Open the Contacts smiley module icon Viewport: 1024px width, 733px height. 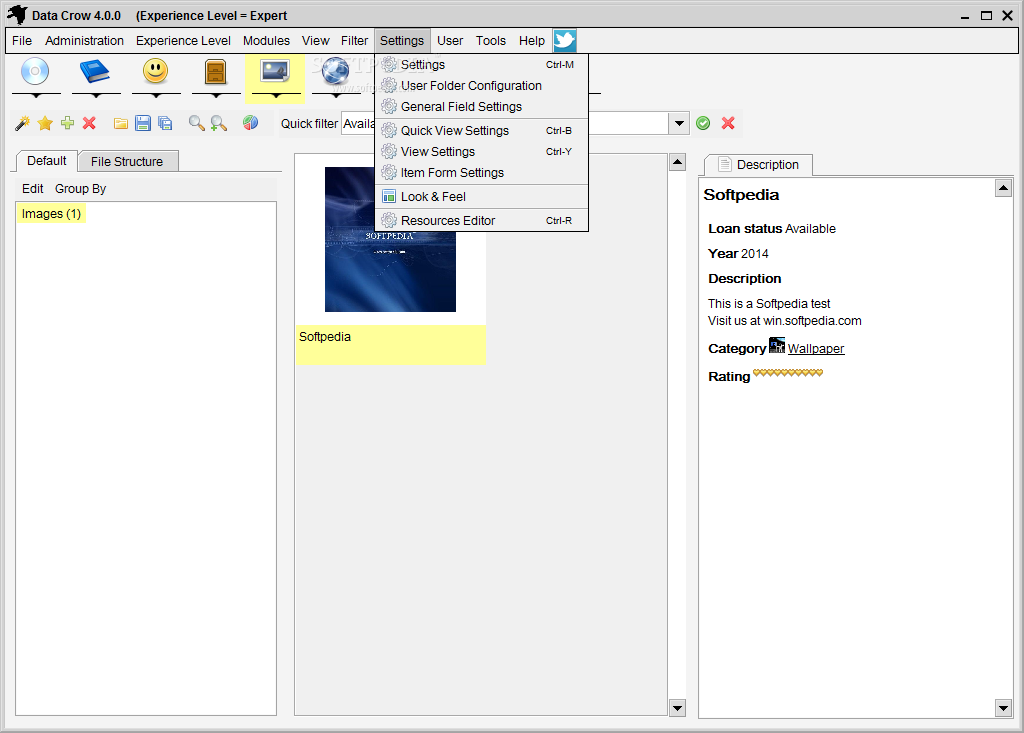(x=155, y=71)
